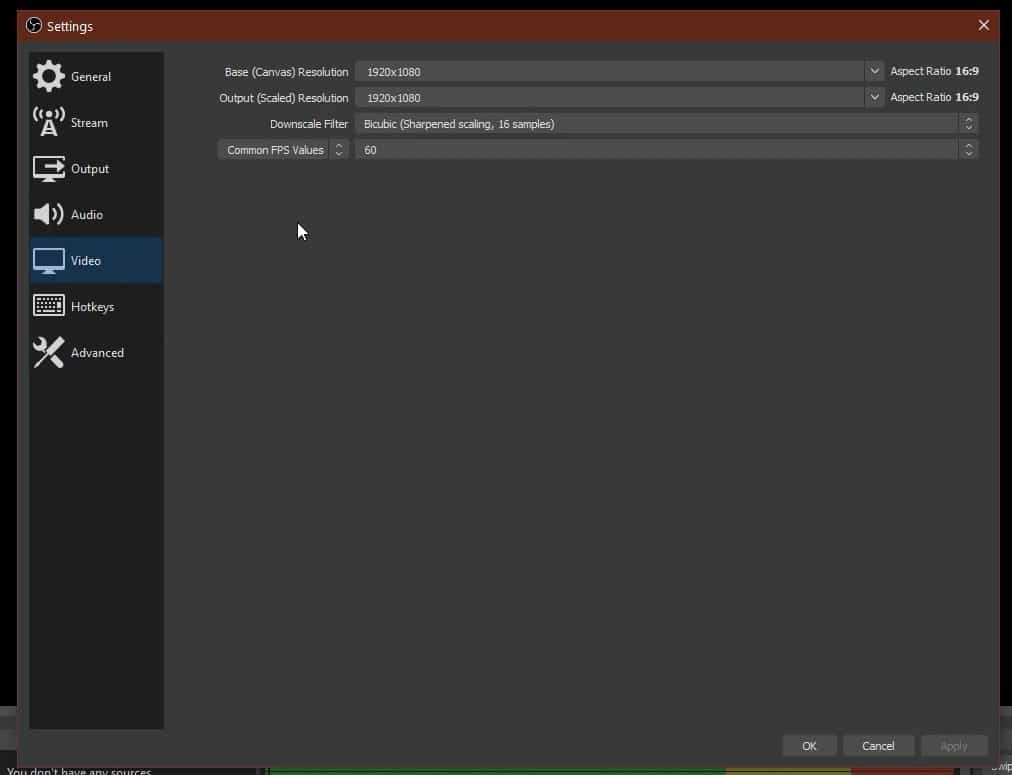Click the Advanced tools icon
The width and height of the screenshot is (1012, 775).
[x=48, y=352]
